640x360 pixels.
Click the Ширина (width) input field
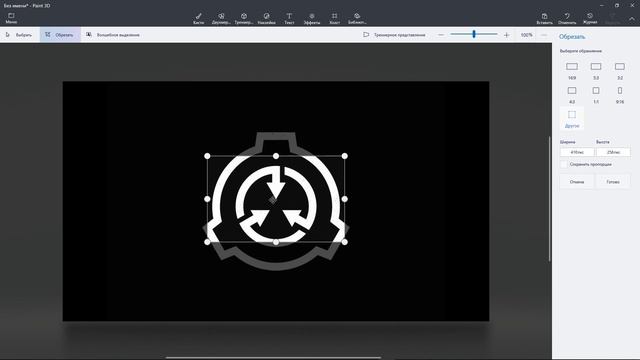point(577,152)
